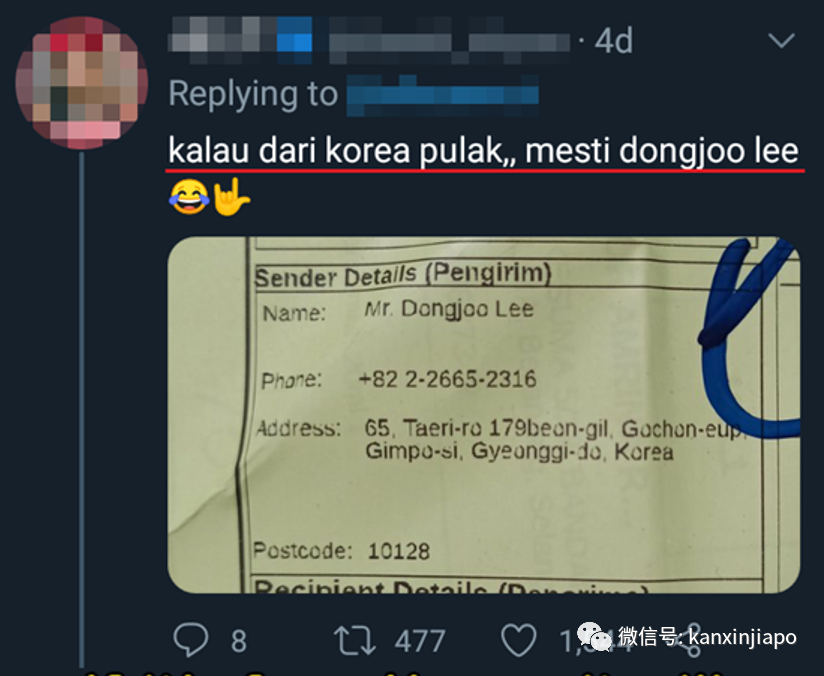Click the rock-on hand emoji
The width and height of the screenshot is (824, 676).
tap(231, 197)
